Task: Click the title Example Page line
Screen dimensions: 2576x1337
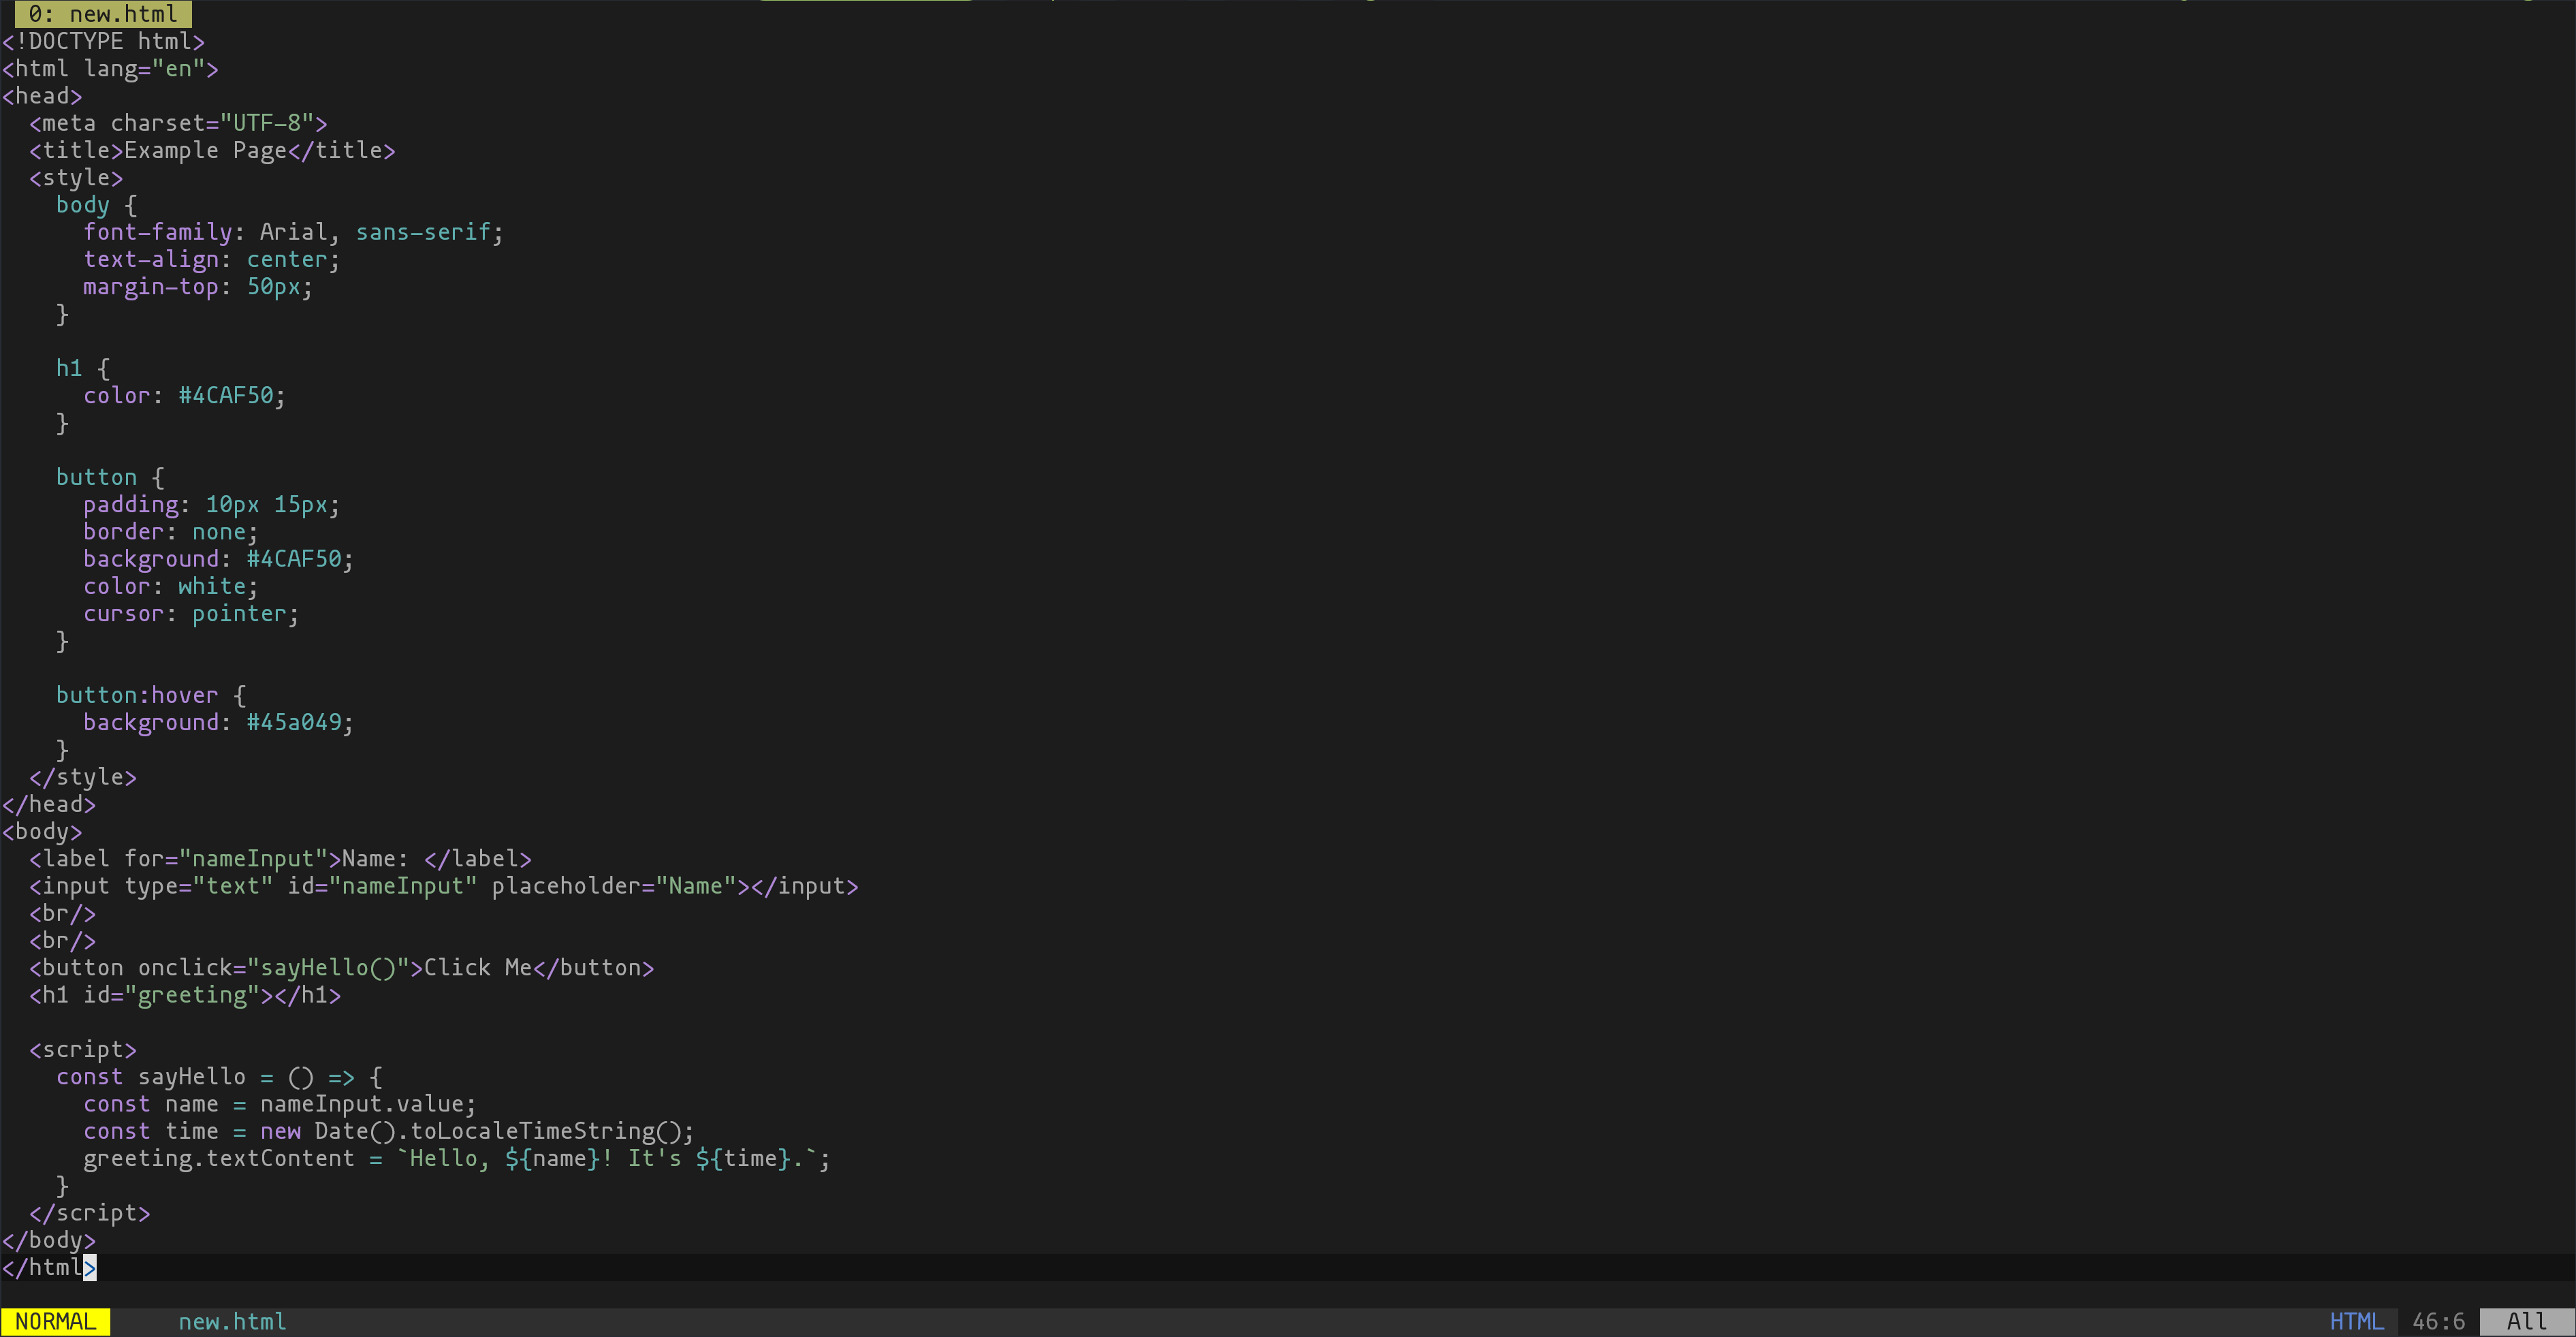Action: tap(212, 150)
